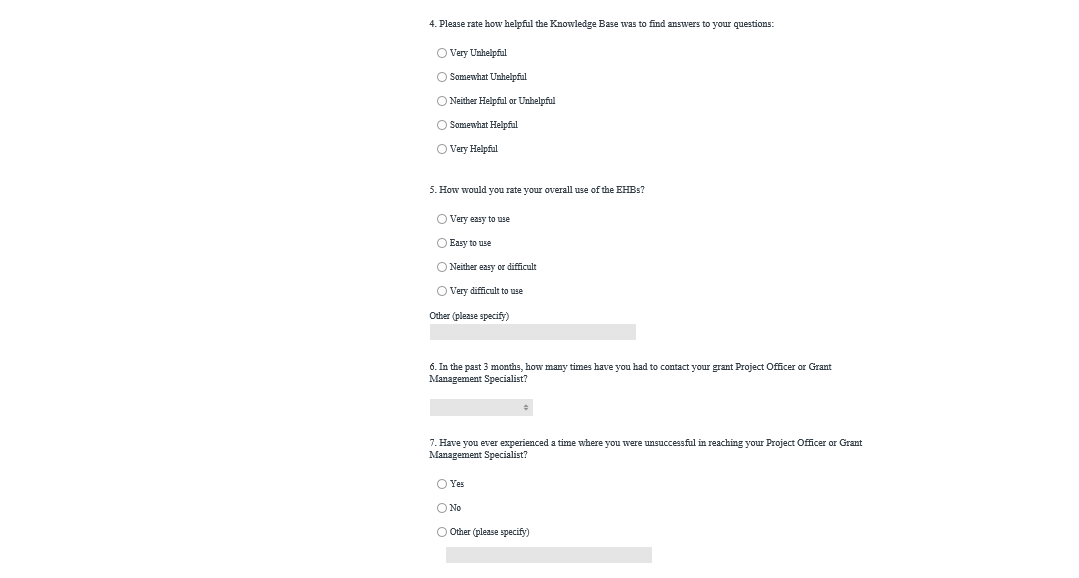Image resolution: width=1079 pixels, height=578 pixels.
Task: Click the EHBs Other (please specify) text field
Action: pyautogui.click(x=532, y=332)
